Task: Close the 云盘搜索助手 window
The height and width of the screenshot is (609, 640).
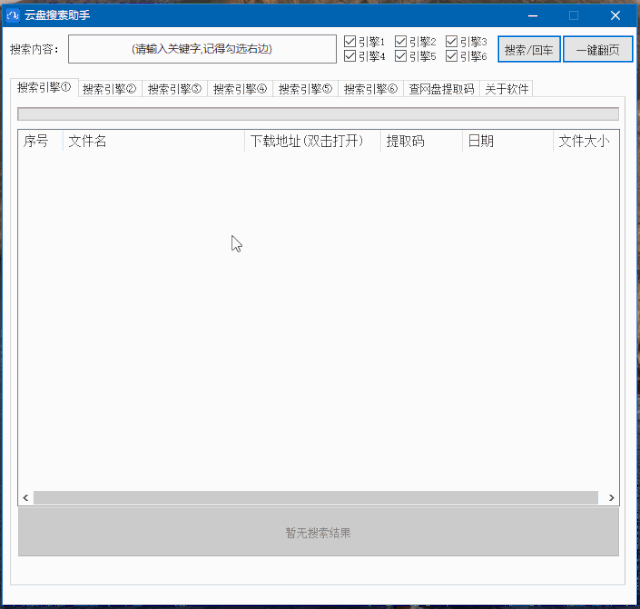Action: [615, 16]
